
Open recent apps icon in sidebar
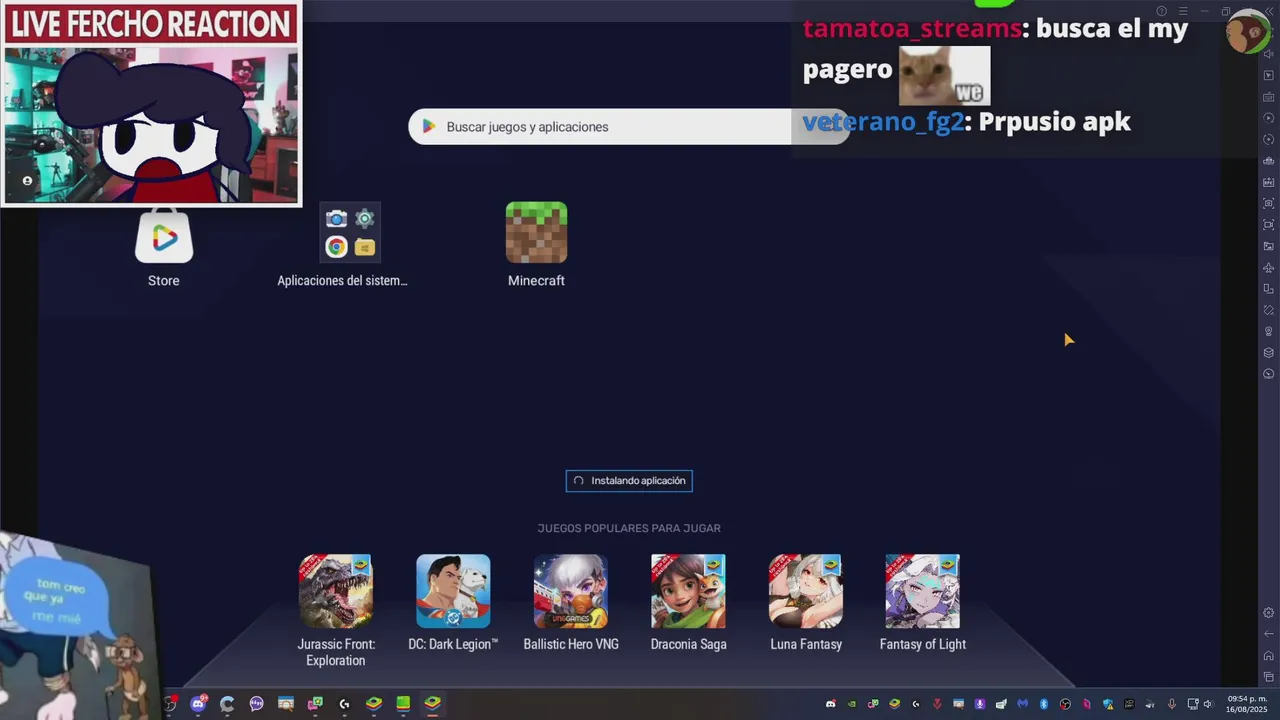point(1269,677)
